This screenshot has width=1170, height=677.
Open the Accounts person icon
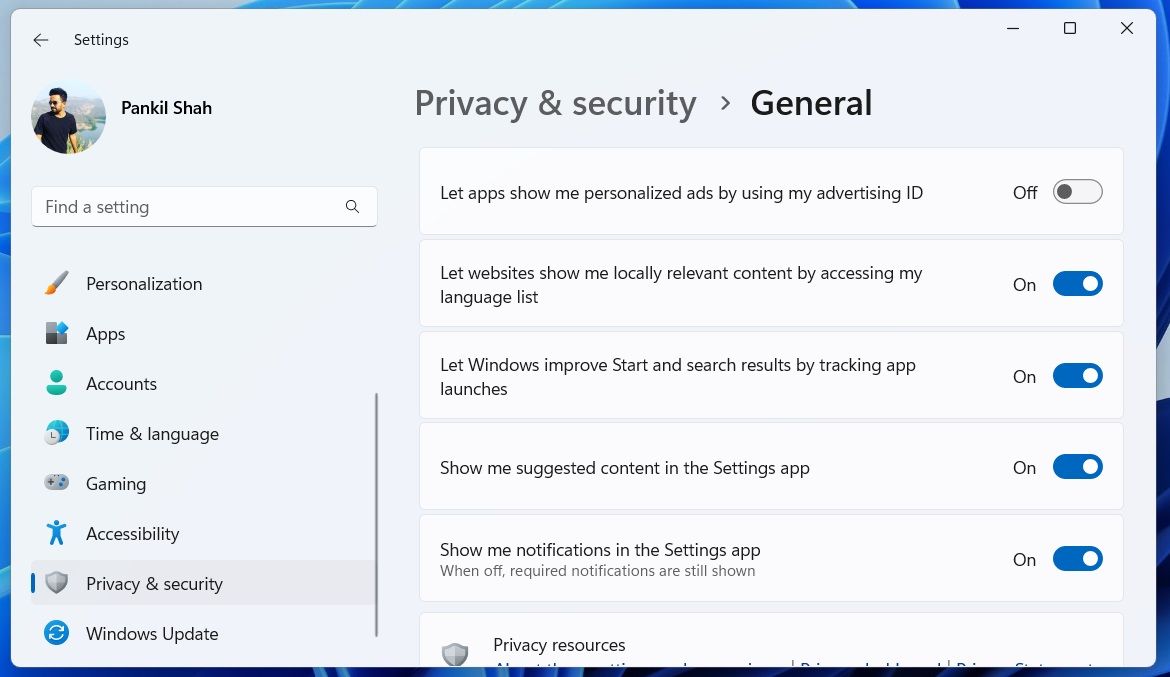(x=57, y=384)
